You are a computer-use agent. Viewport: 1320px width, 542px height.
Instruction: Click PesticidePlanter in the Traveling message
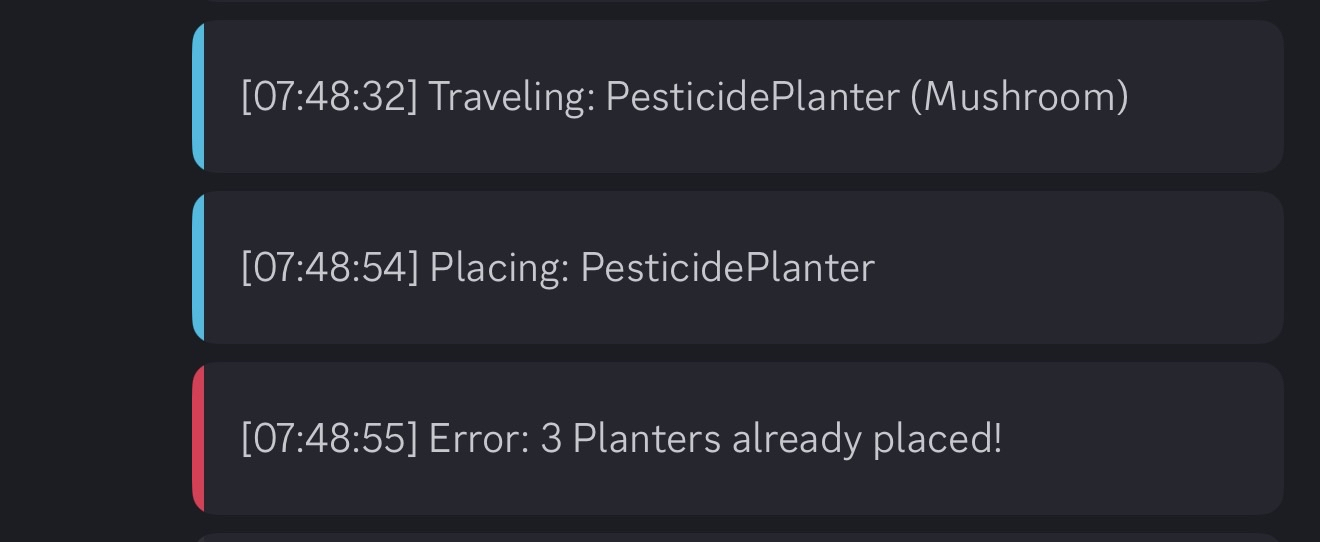(752, 97)
